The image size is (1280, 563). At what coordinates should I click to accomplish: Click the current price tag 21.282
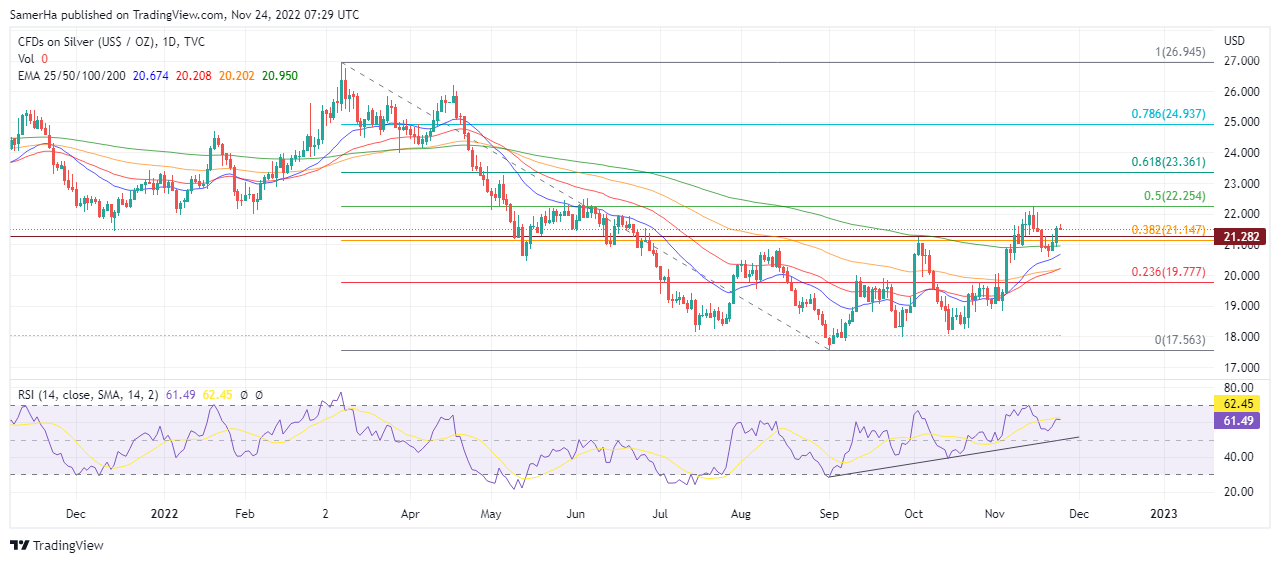click(1239, 237)
